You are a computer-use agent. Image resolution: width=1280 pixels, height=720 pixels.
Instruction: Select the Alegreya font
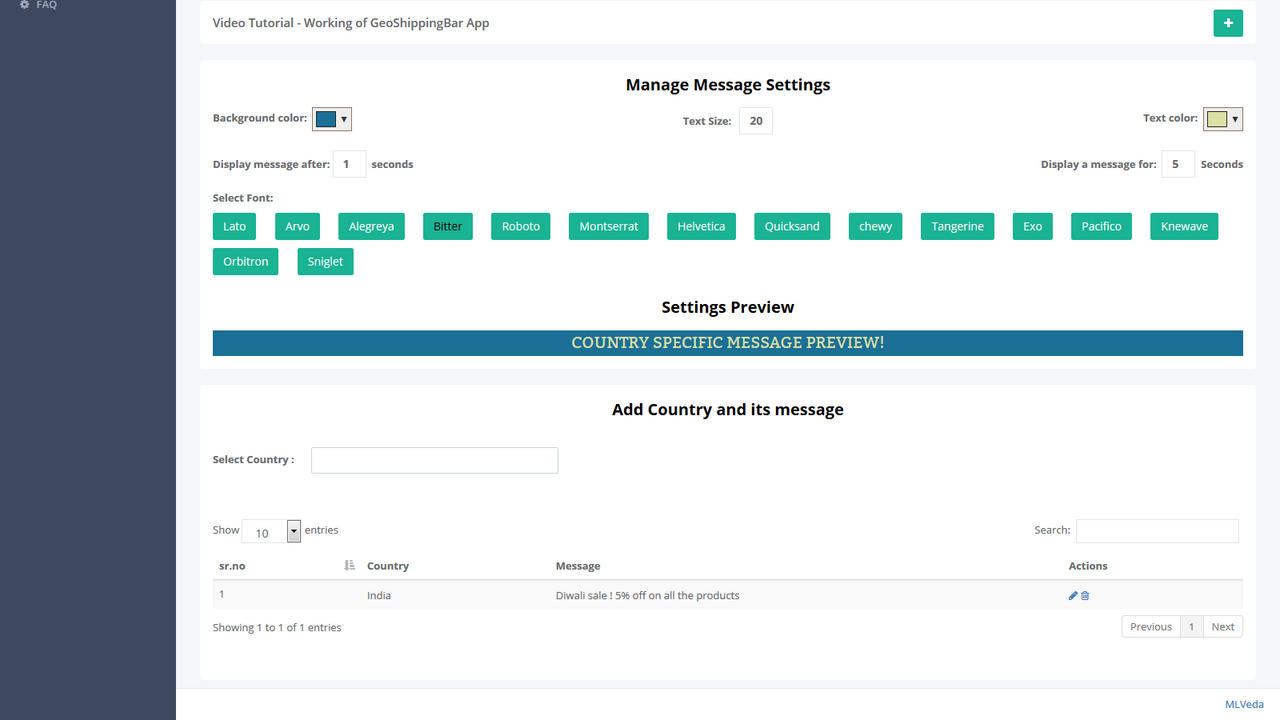click(x=371, y=226)
